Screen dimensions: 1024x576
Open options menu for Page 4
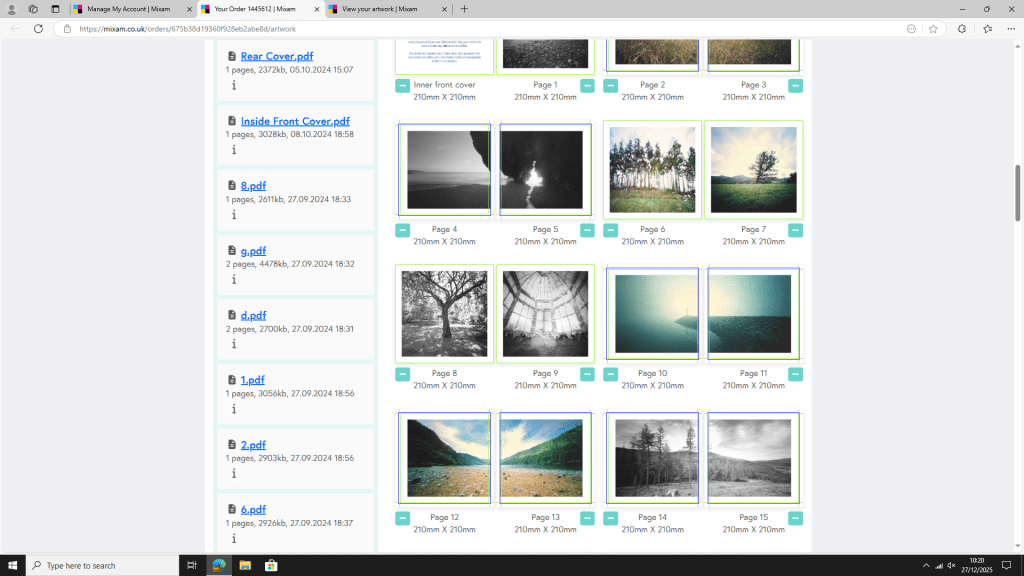pos(402,230)
